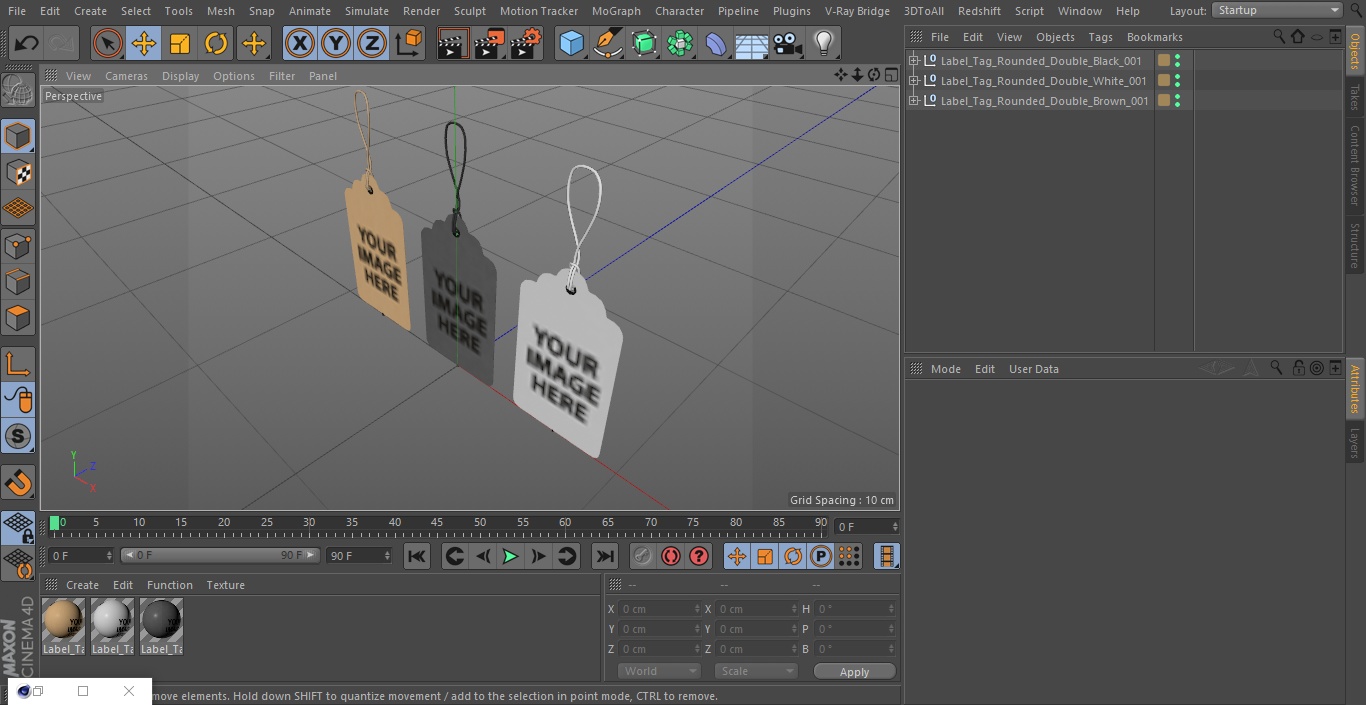Open the Attributes User Data menu
Viewport: 1366px width, 705px height.
click(x=1033, y=369)
